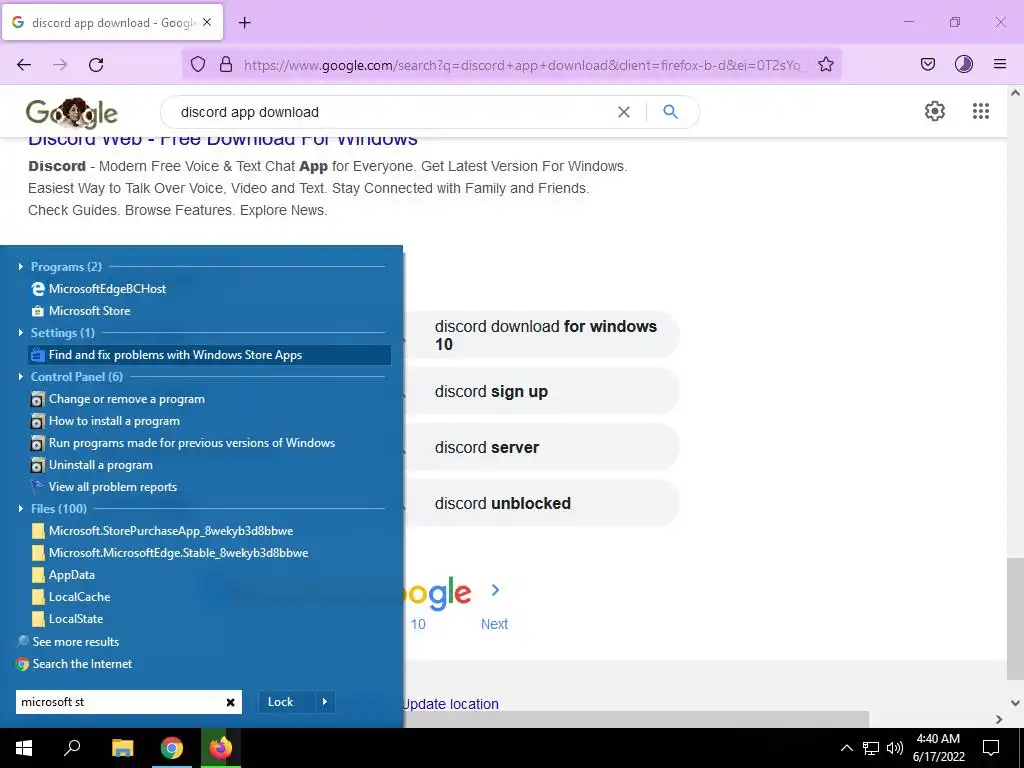Show hidden system tray icons
The width and height of the screenshot is (1024, 768).
(x=846, y=748)
